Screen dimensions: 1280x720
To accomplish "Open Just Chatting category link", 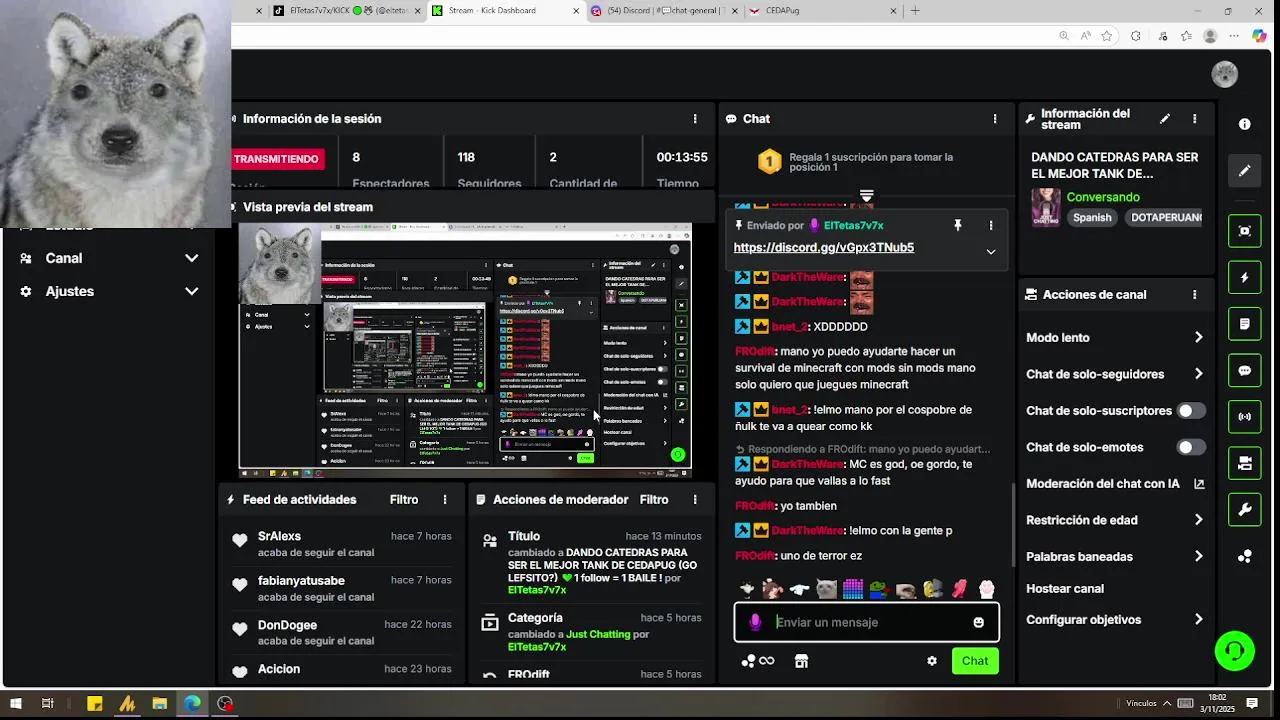I will pos(598,634).
